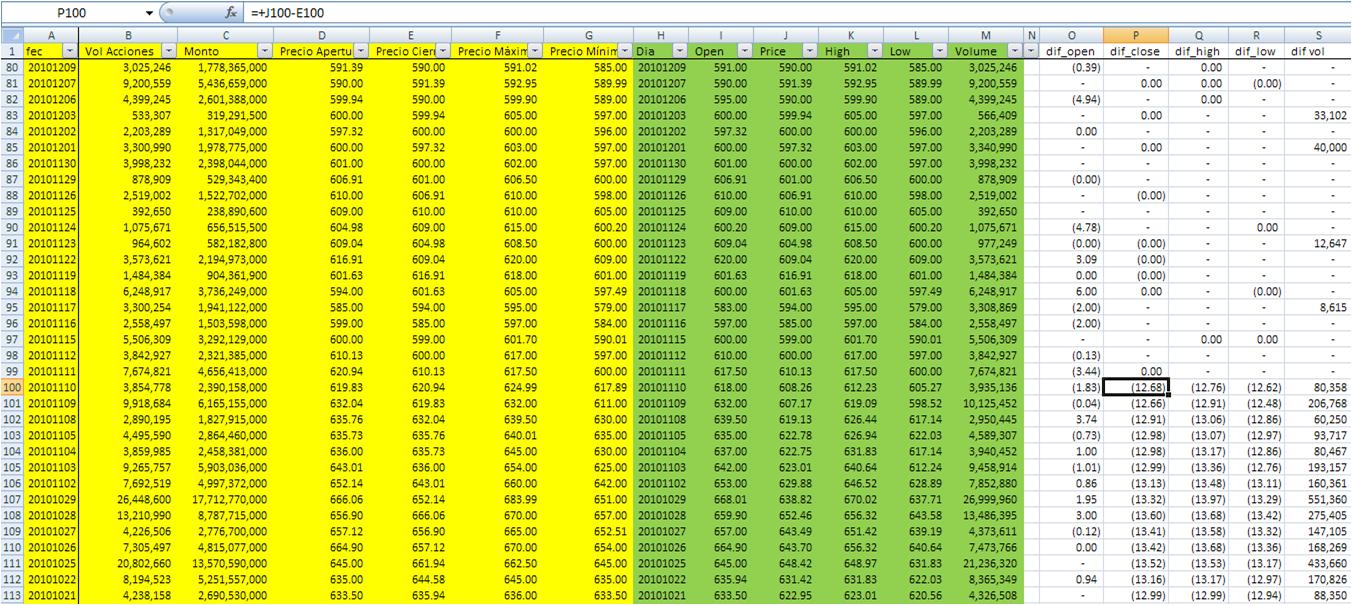Open the filter dropdown in column N

(1031, 50)
